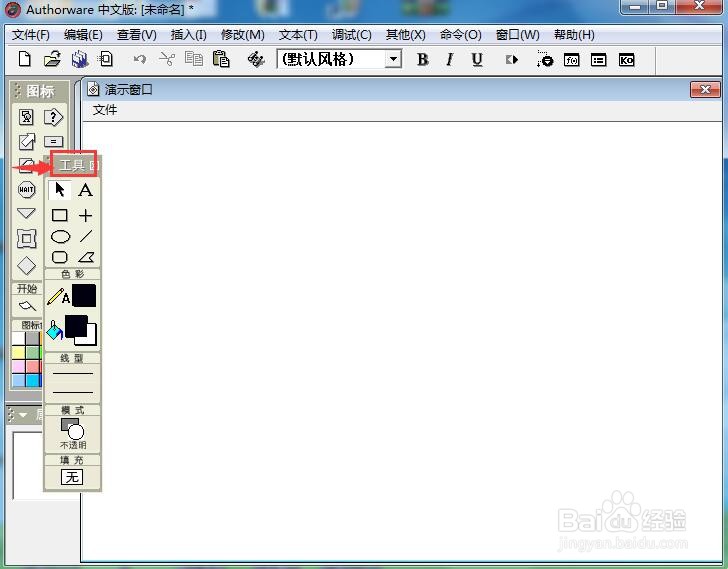Select the Motion icon in icon palette
Image resolution: width=728 pixels, height=569 pixels.
pos(26,142)
